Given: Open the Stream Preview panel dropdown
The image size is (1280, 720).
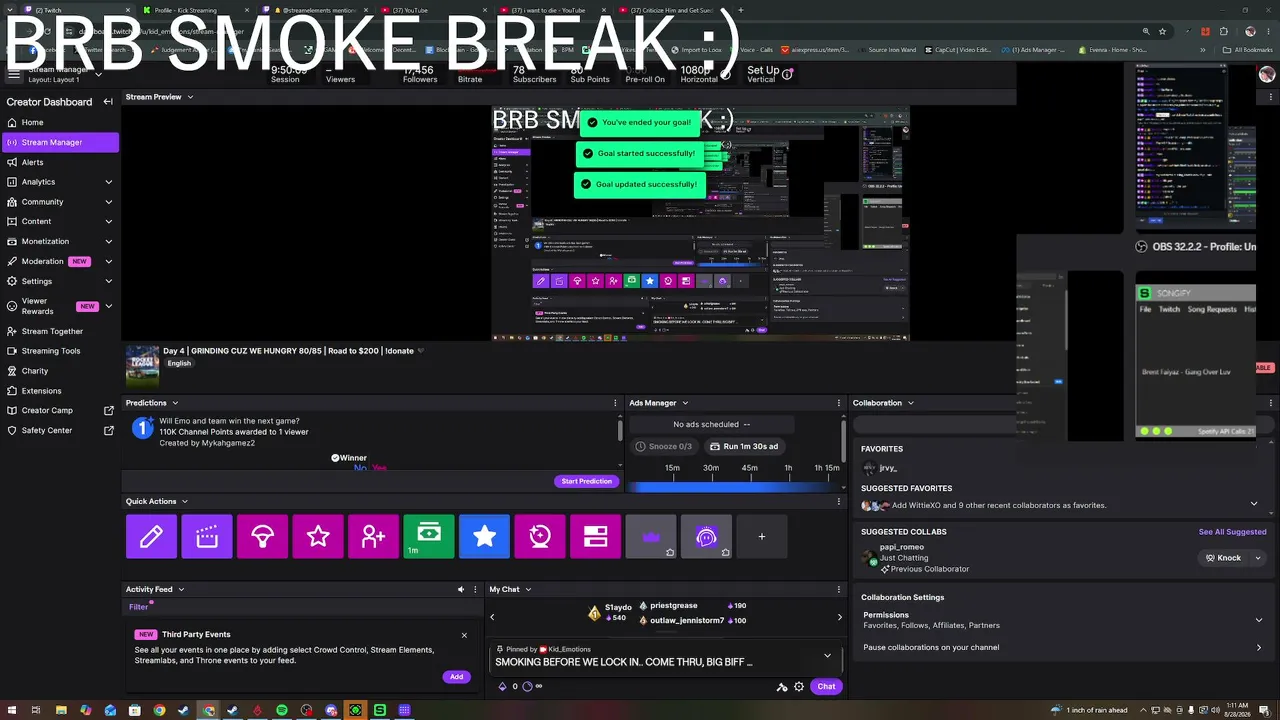Looking at the screenshot, I should coord(190,97).
